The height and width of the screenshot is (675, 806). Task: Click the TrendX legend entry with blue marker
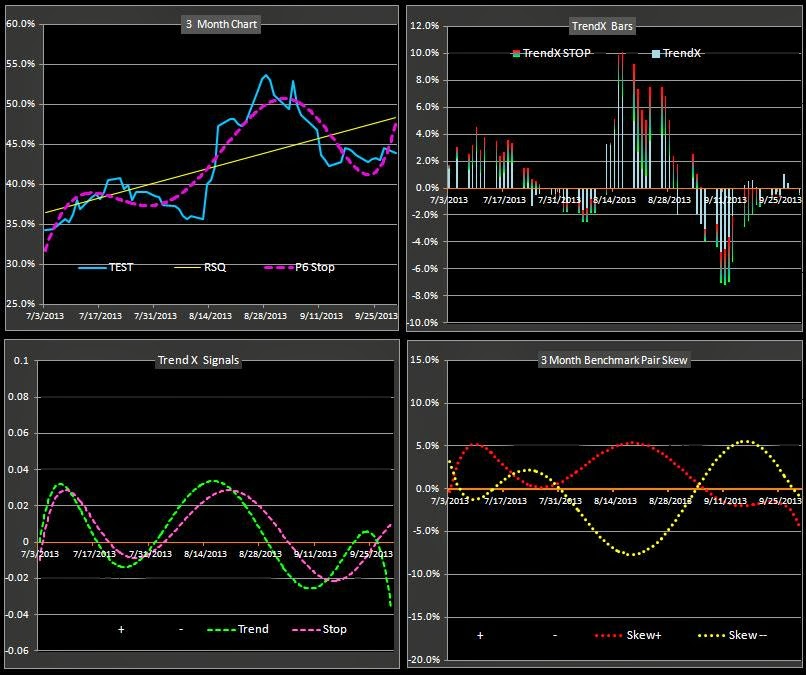676,53
